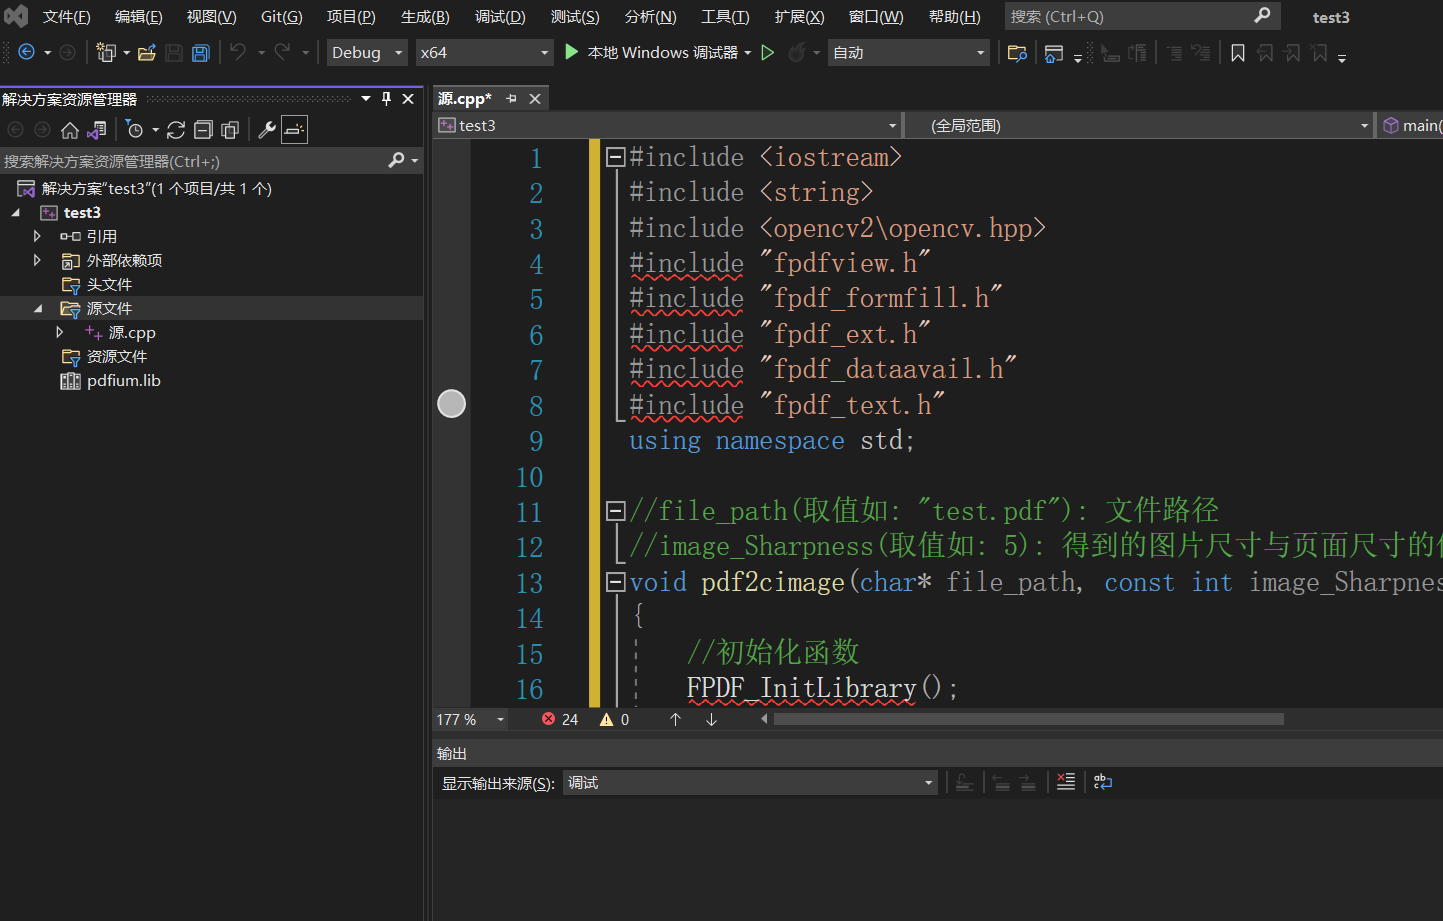Click the 本地 Windows 调试器 button label
Screen dimensions: 1443x921
coord(663,53)
